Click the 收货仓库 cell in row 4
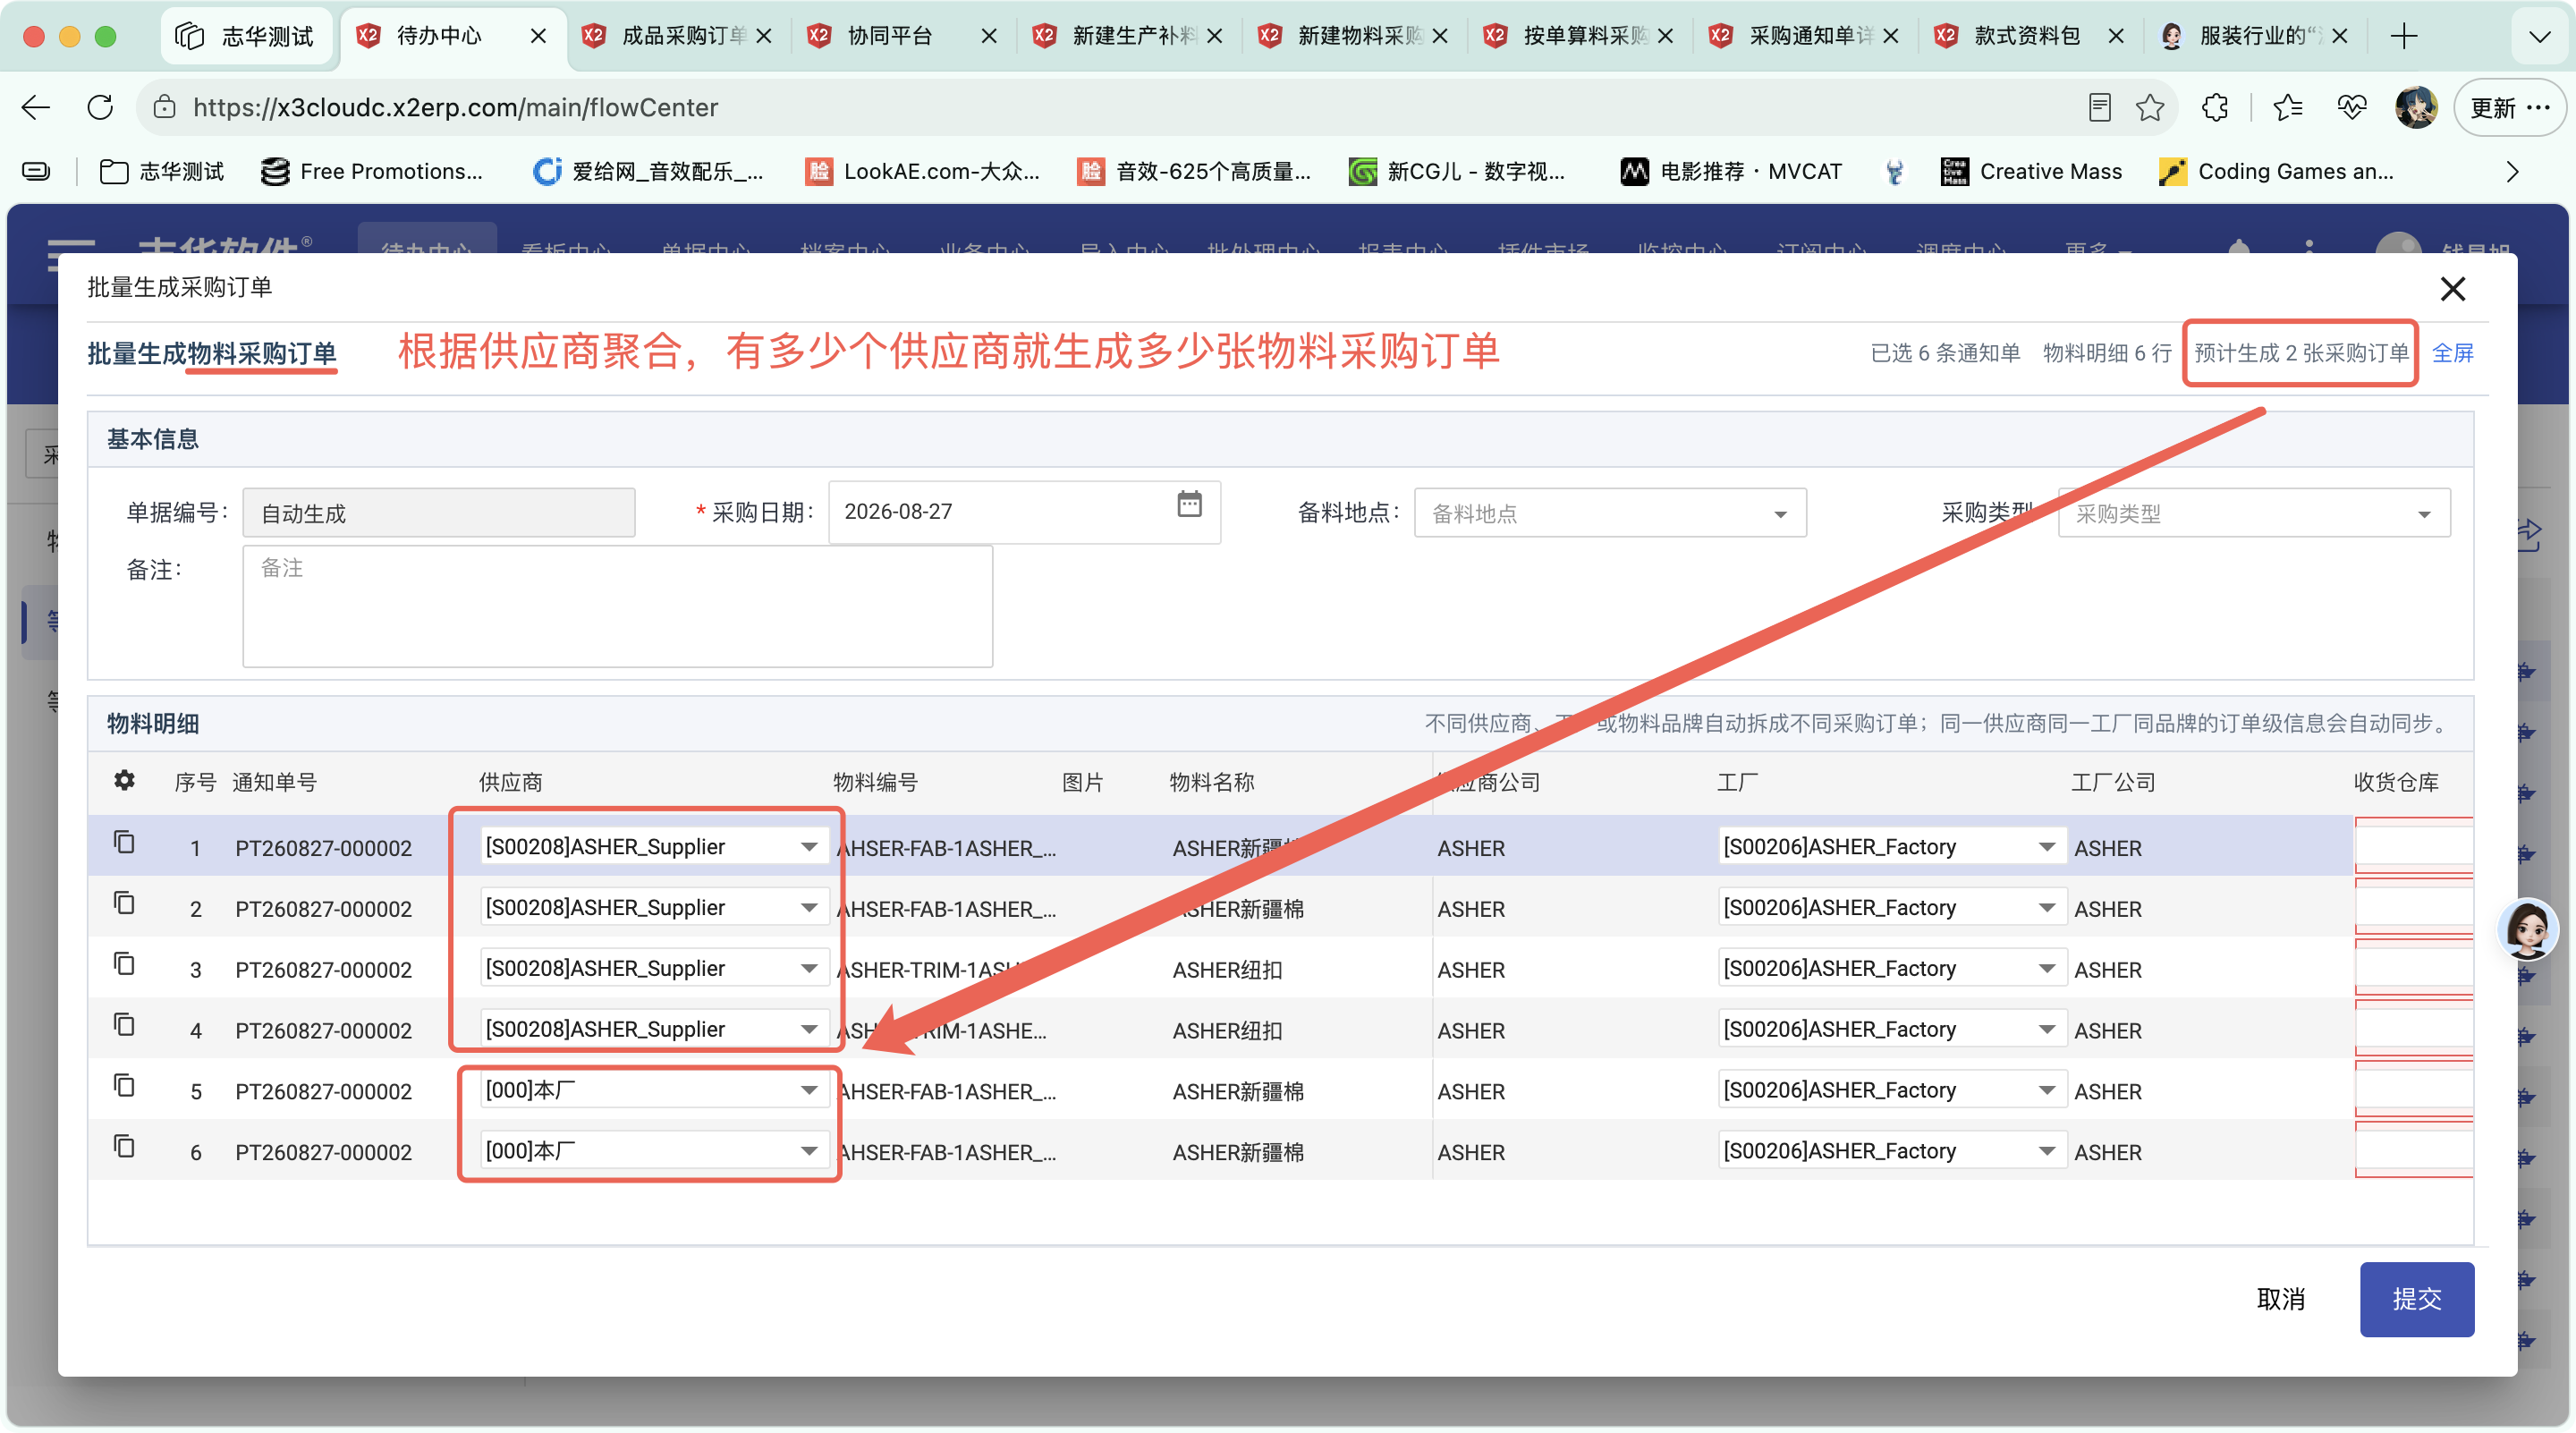 [x=2413, y=1030]
